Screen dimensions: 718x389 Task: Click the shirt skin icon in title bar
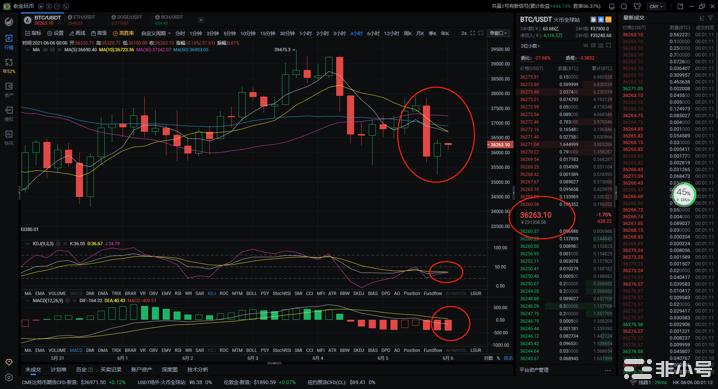click(637, 6)
